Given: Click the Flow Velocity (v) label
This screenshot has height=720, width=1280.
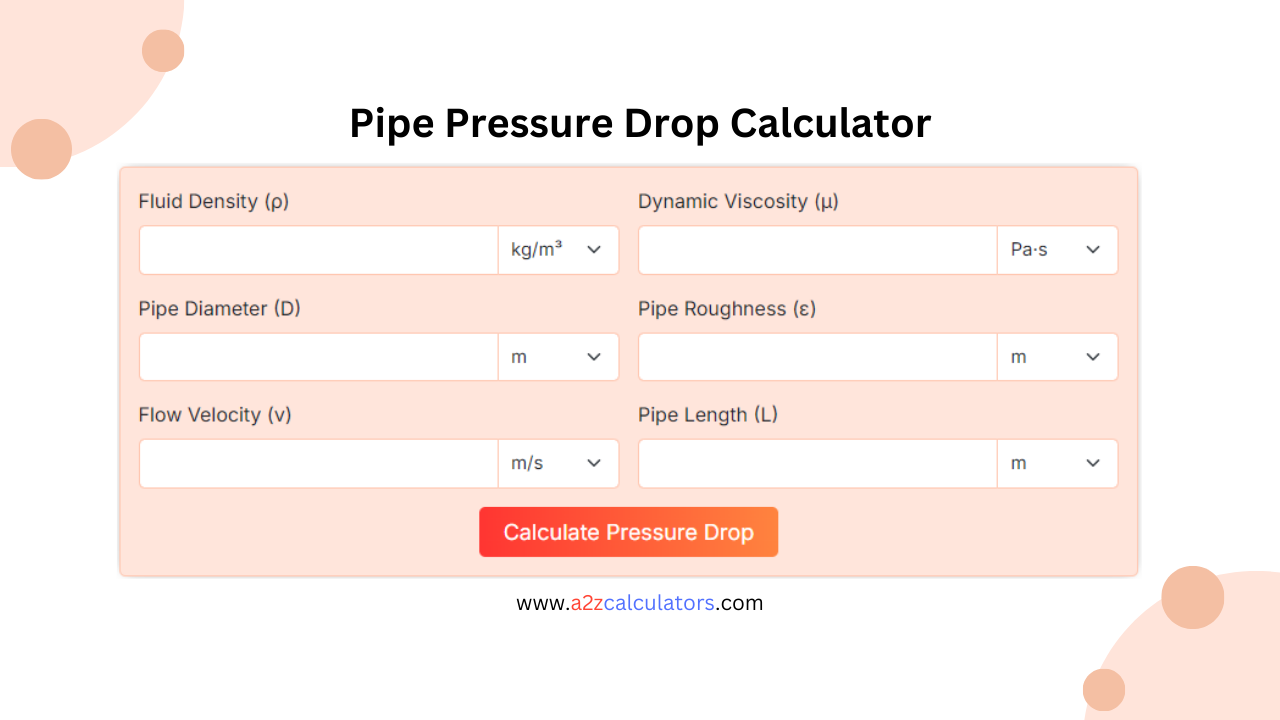Looking at the screenshot, I should (x=214, y=415).
